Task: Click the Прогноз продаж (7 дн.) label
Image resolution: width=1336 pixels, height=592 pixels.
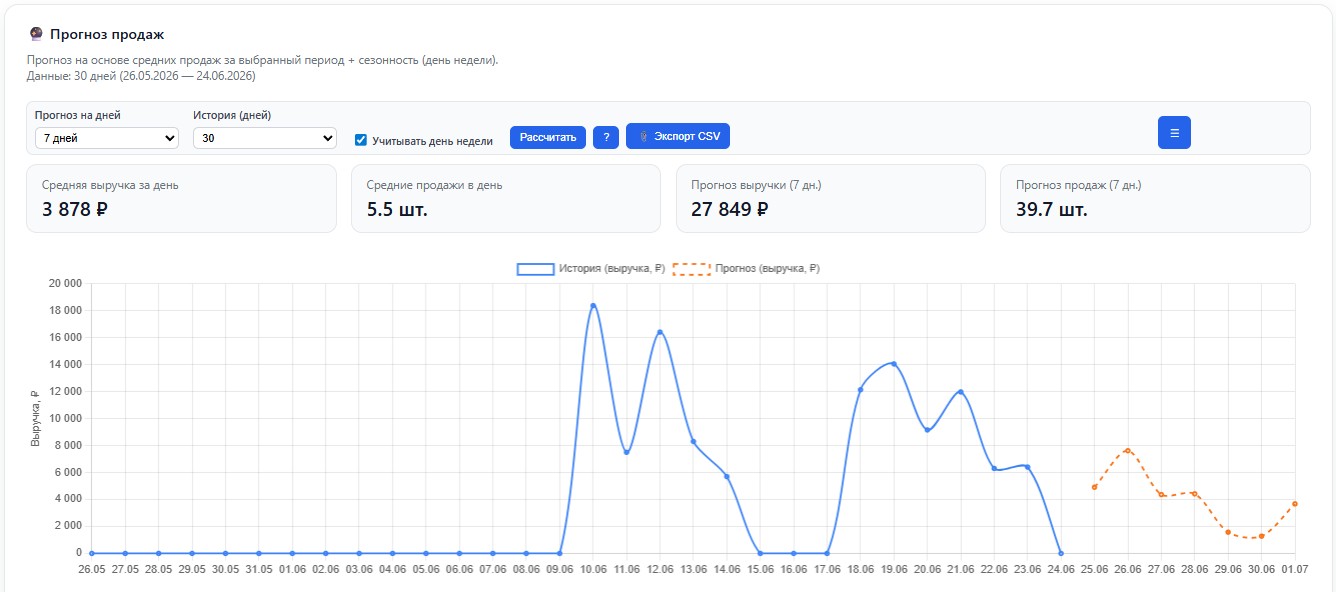Action: [1078, 185]
